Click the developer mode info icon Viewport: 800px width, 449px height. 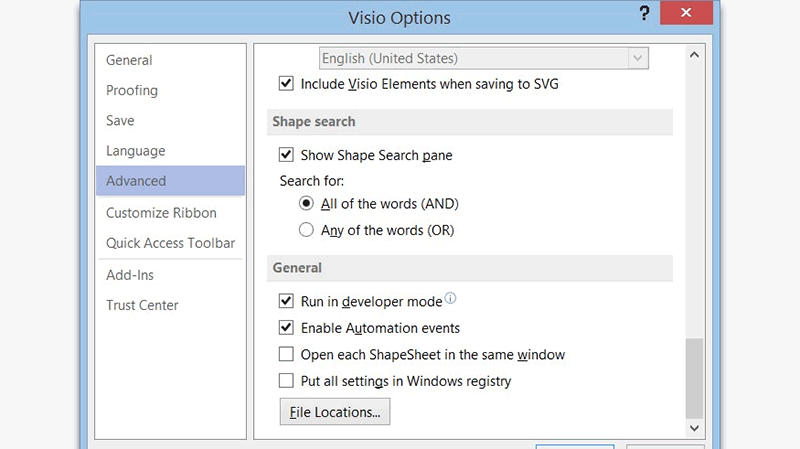tap(451, 298)
